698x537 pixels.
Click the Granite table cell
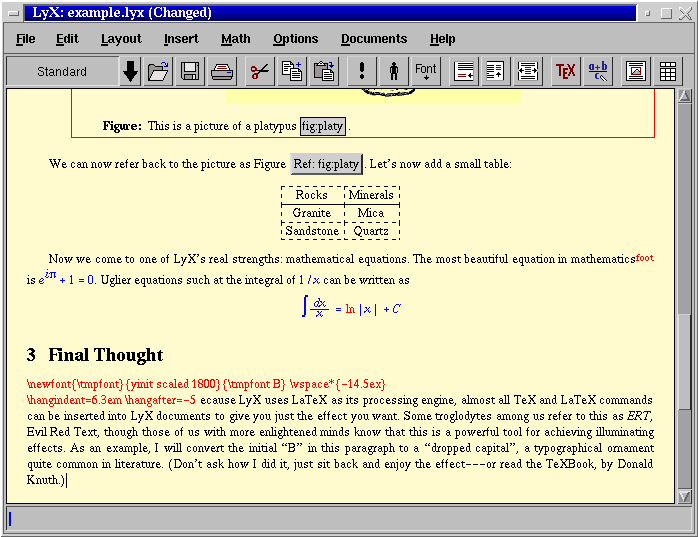[312, 213]
